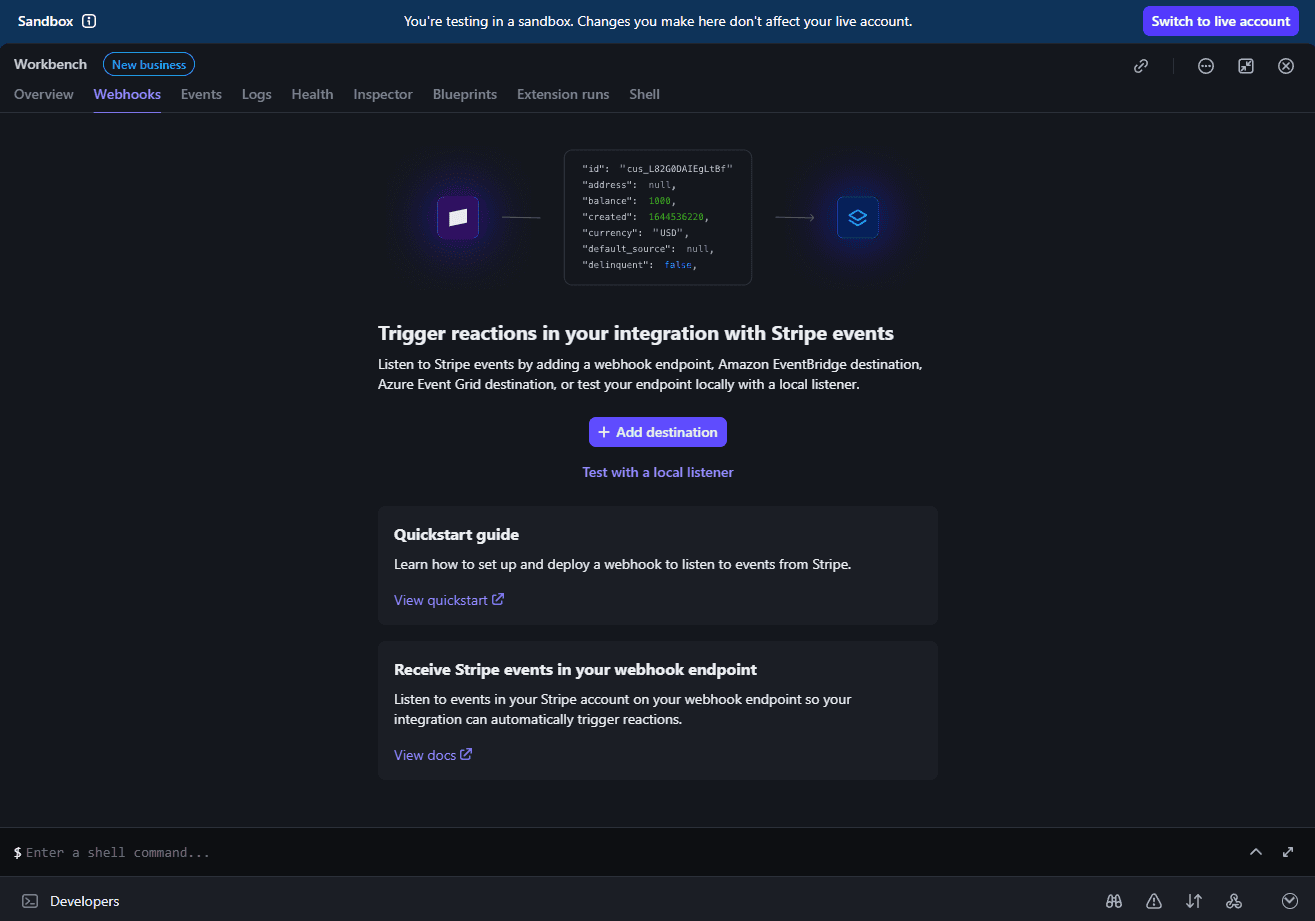Open the Overview tab
Screen dimensions: 1315x921
pos(44,94)
